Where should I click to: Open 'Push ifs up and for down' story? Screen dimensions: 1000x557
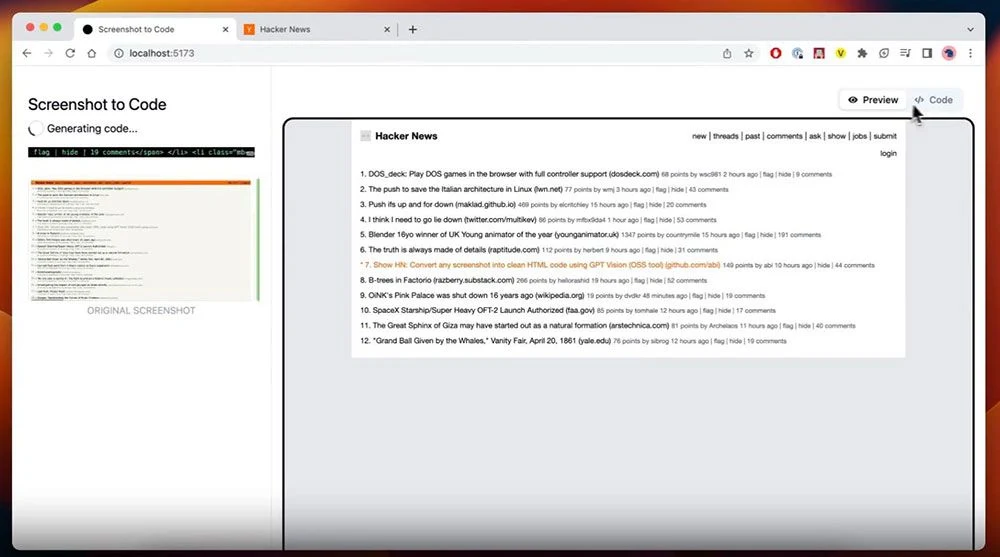click(x=442, y=205)
